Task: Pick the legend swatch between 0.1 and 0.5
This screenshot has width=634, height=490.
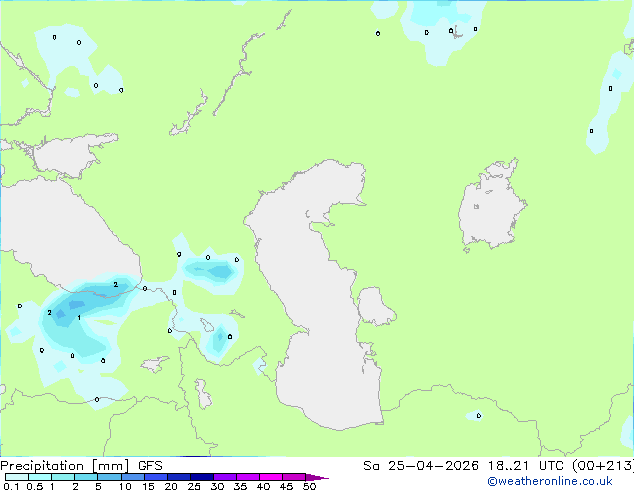Action: [17, 477]
